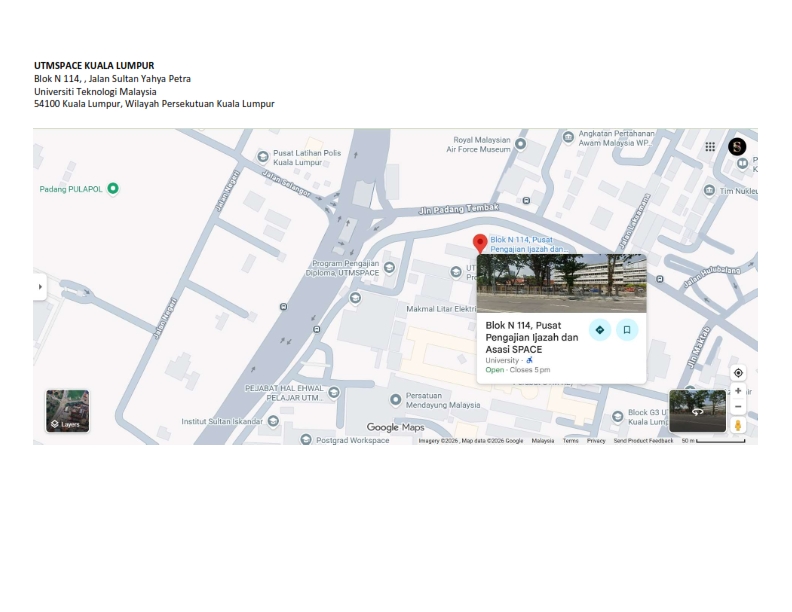Click the Terms link in the map footer
The image size is (792, 612).
click(x=570, y=441)
